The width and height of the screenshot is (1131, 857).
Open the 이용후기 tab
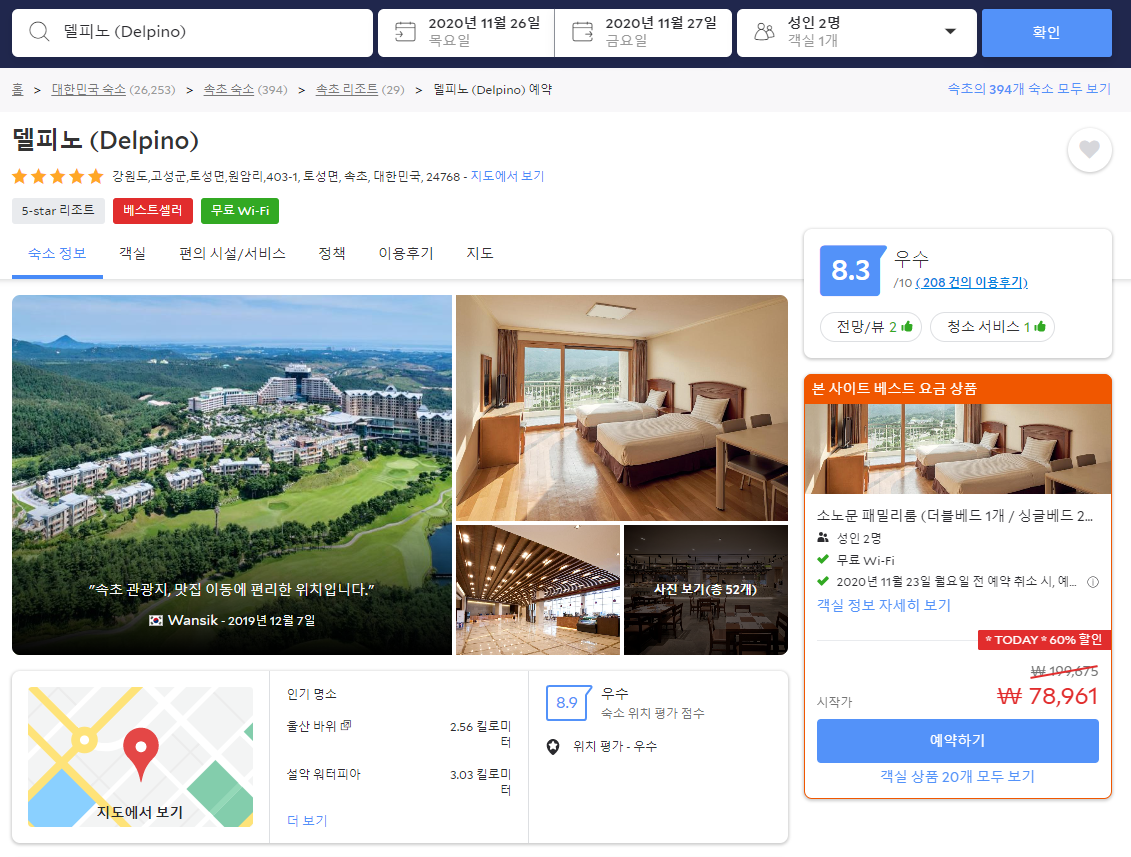pyautogui.click(x=406, y=253)
